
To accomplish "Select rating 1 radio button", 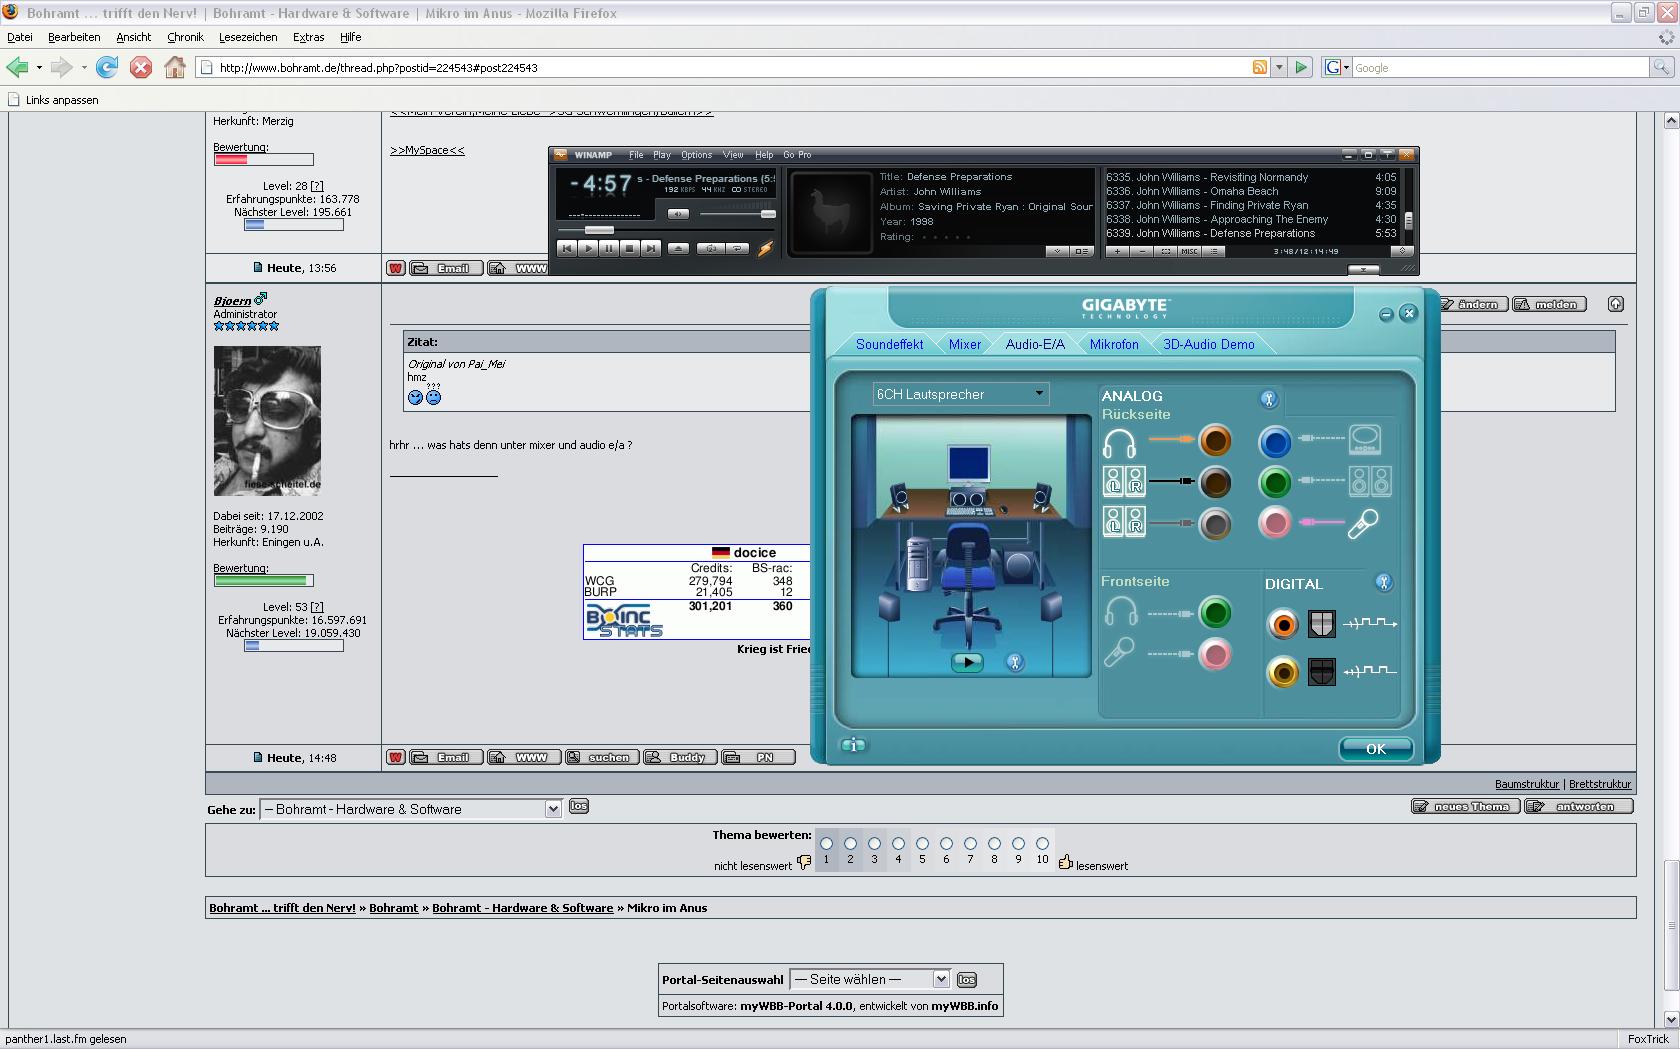I will tap(826, 844).
